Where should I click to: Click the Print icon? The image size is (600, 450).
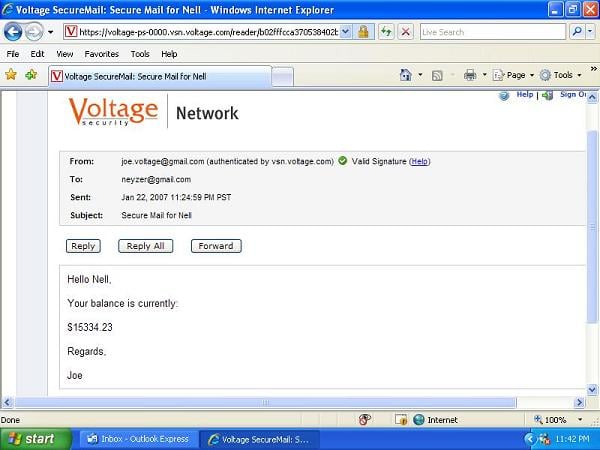point(470,75)
